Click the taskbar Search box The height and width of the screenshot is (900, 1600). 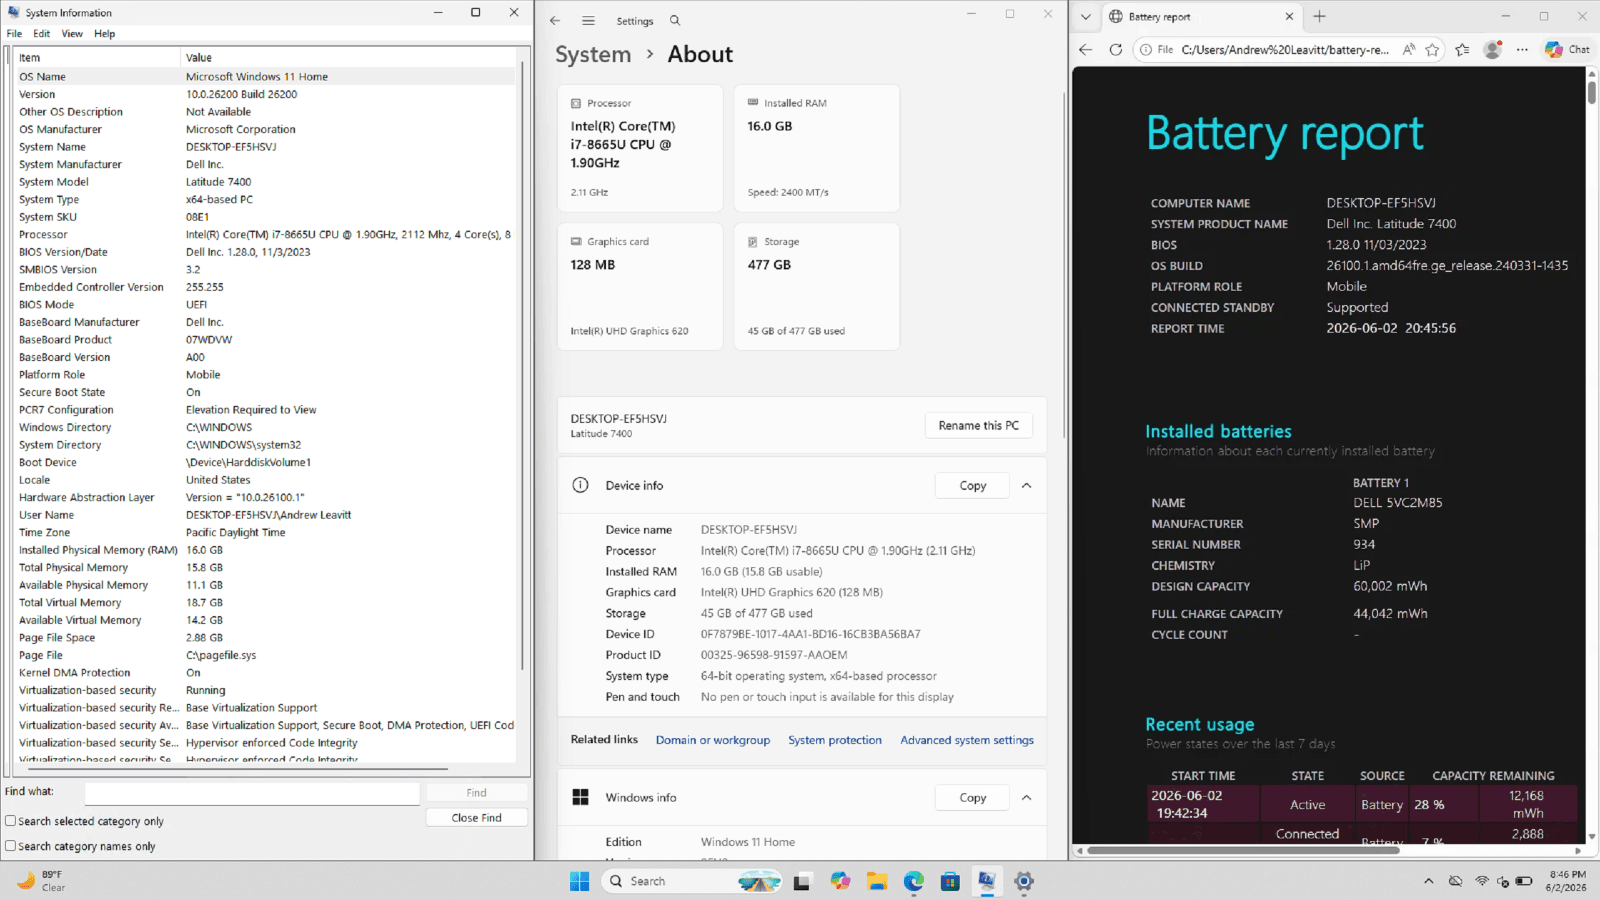[691, 881]
